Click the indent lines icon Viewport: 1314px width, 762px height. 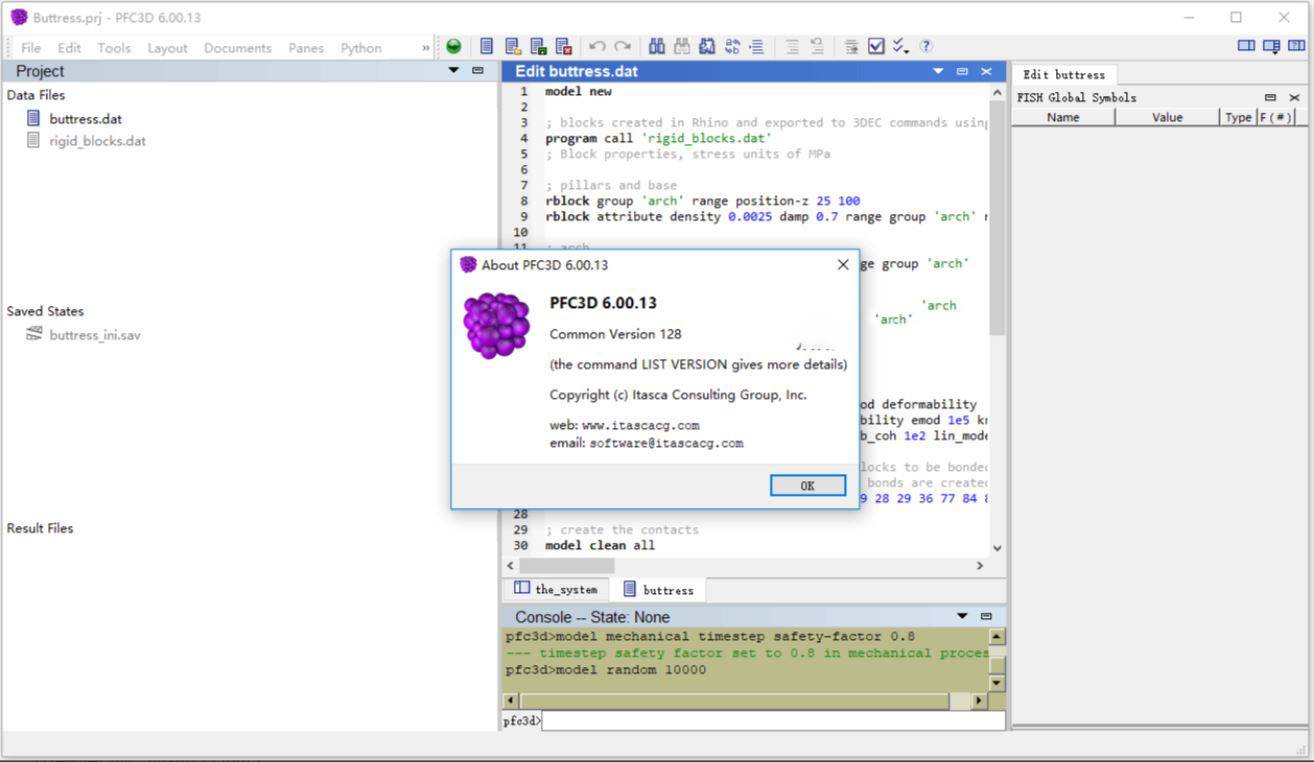756,47
